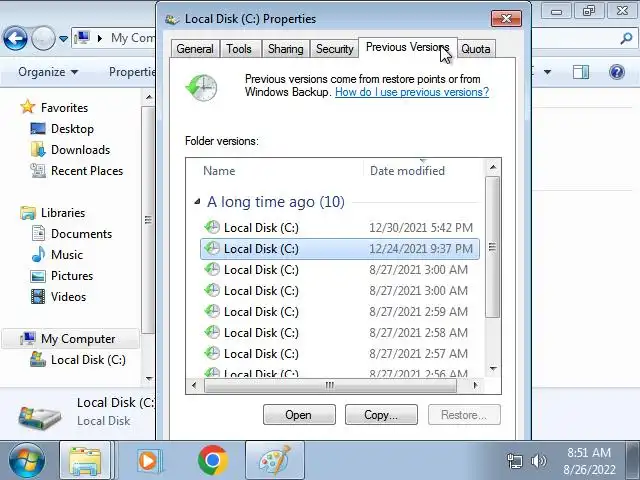Switch to the Tools tab

(239, 49)
